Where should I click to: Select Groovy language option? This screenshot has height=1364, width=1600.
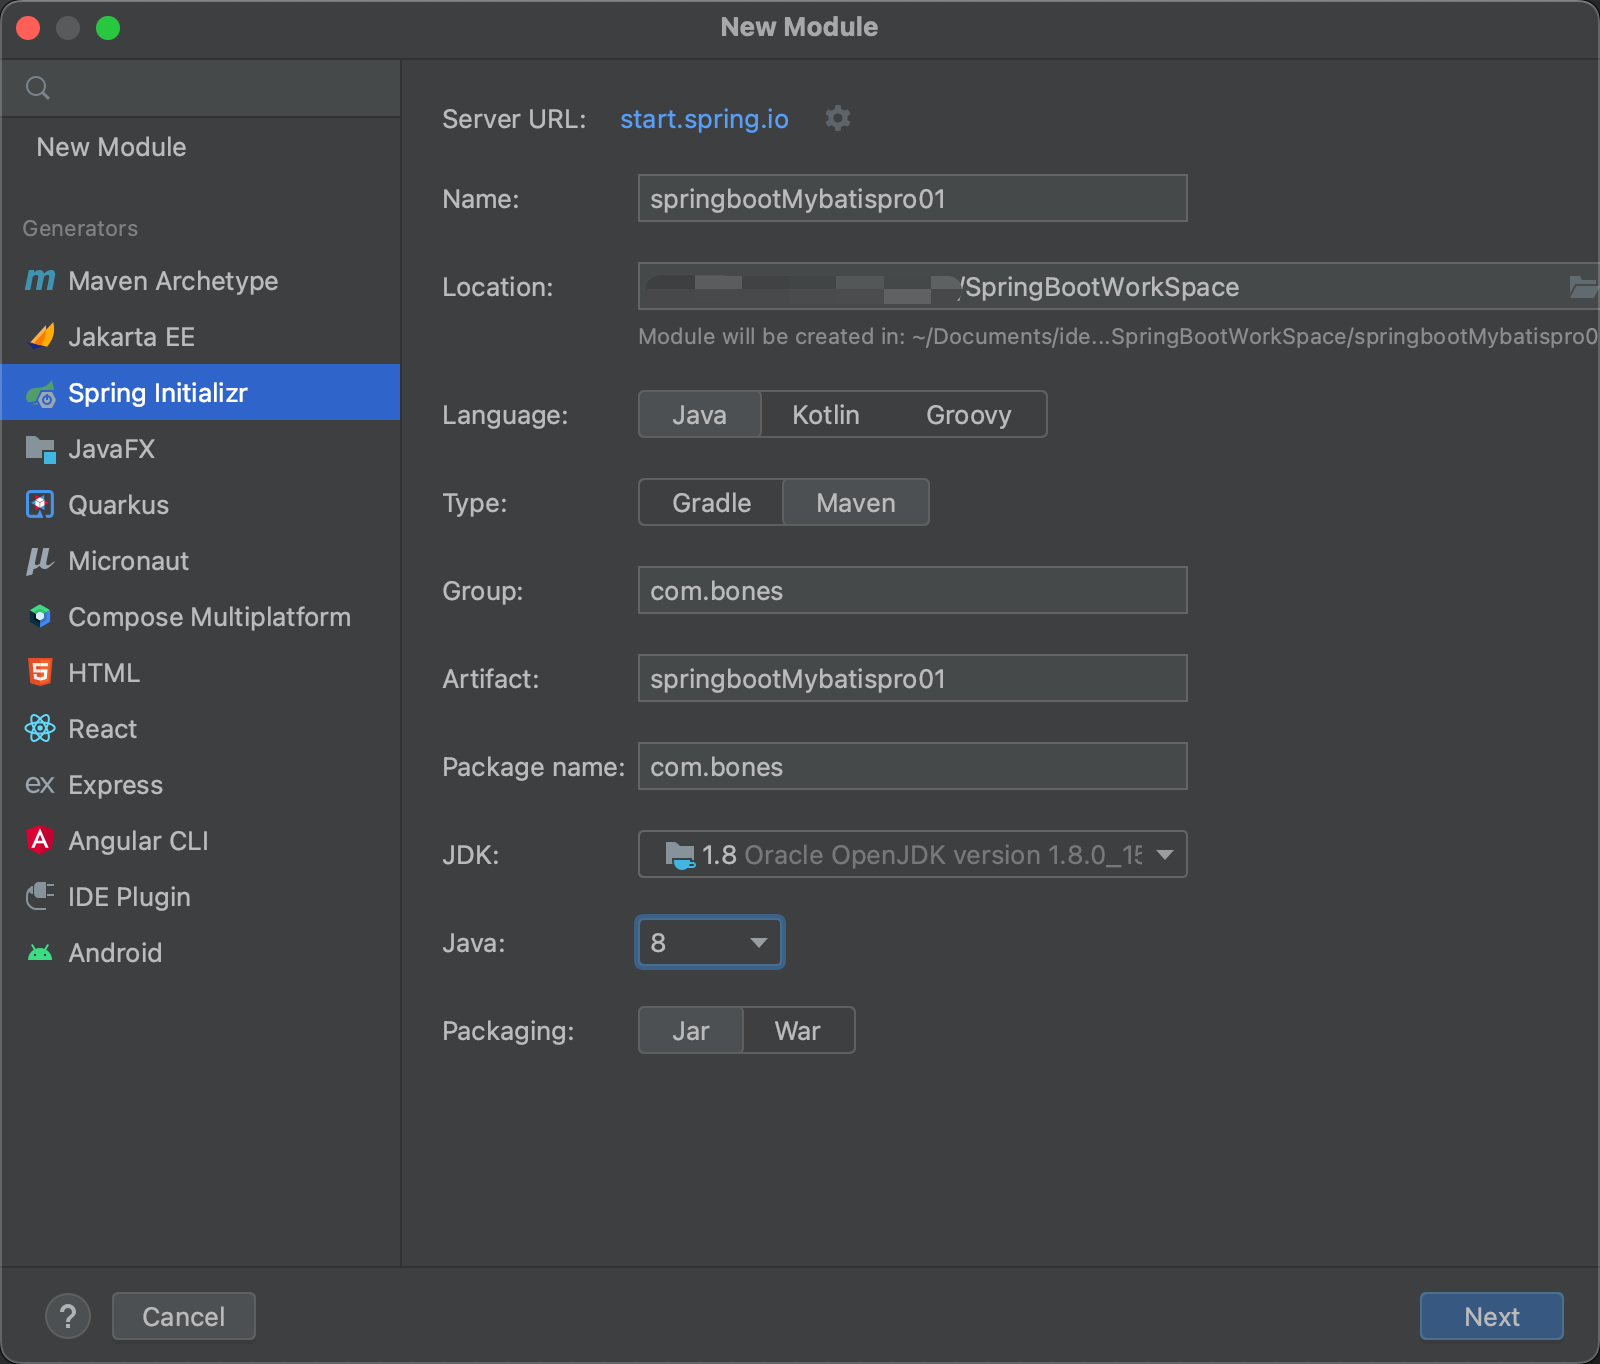pyautogui.click(x=969, y=414)
